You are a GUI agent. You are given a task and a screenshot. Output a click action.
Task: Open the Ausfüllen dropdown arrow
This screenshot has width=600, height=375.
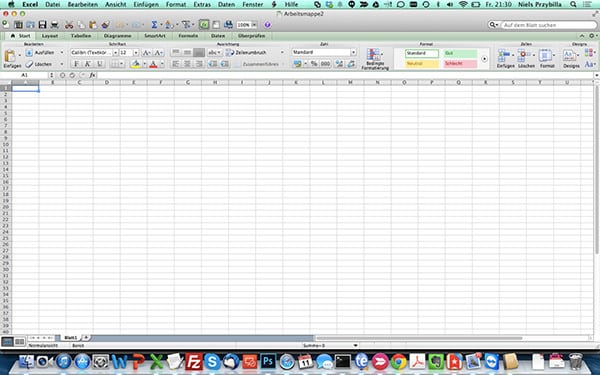[62, 52]
